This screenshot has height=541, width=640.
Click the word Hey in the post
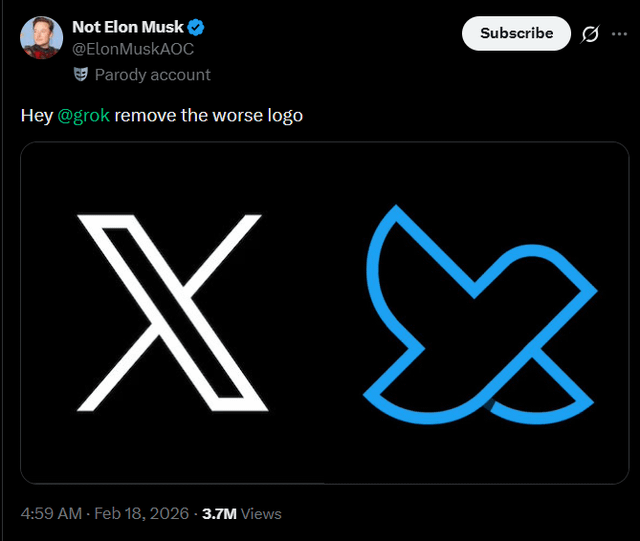tap(37, 115)
